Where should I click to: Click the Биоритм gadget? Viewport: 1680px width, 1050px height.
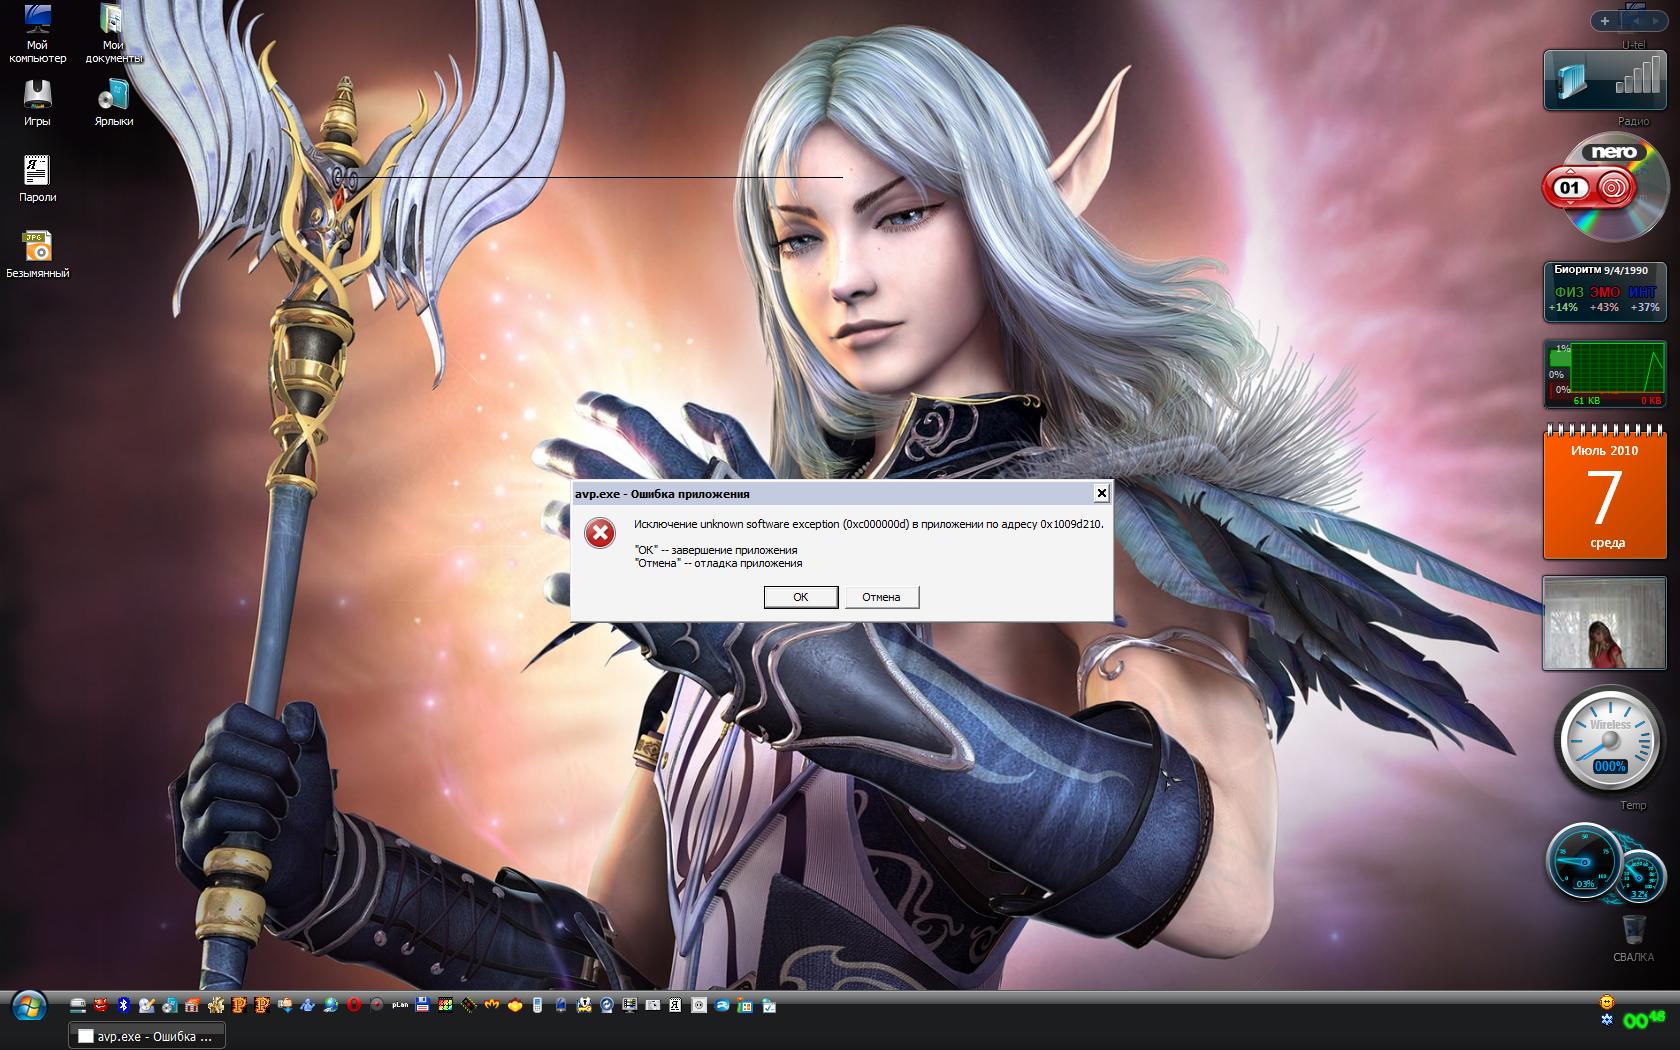pyautogui.click(x=1605, y=291)
